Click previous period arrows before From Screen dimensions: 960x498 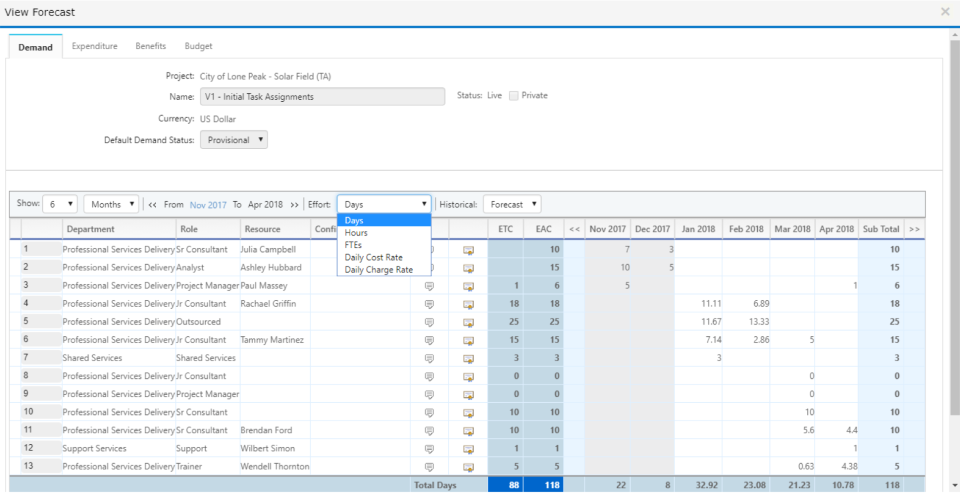(x=152, y=205)
